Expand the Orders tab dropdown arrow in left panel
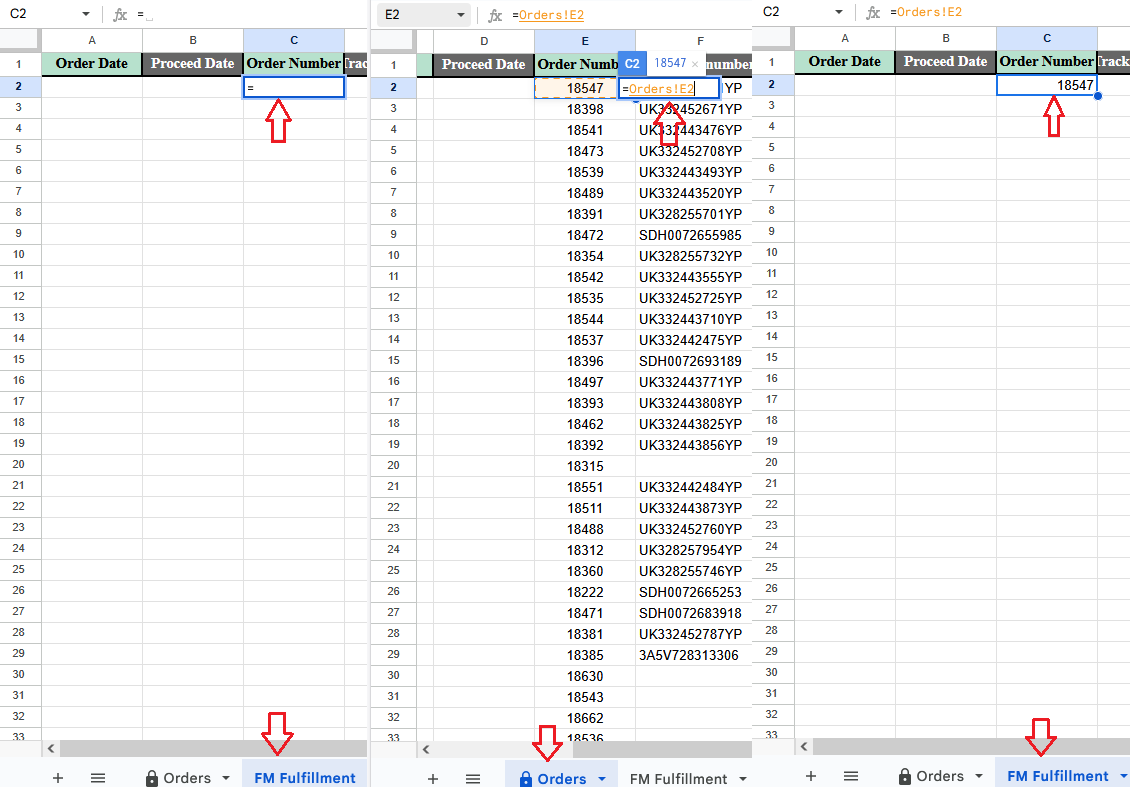The image size is (1130, 787). 225,778
